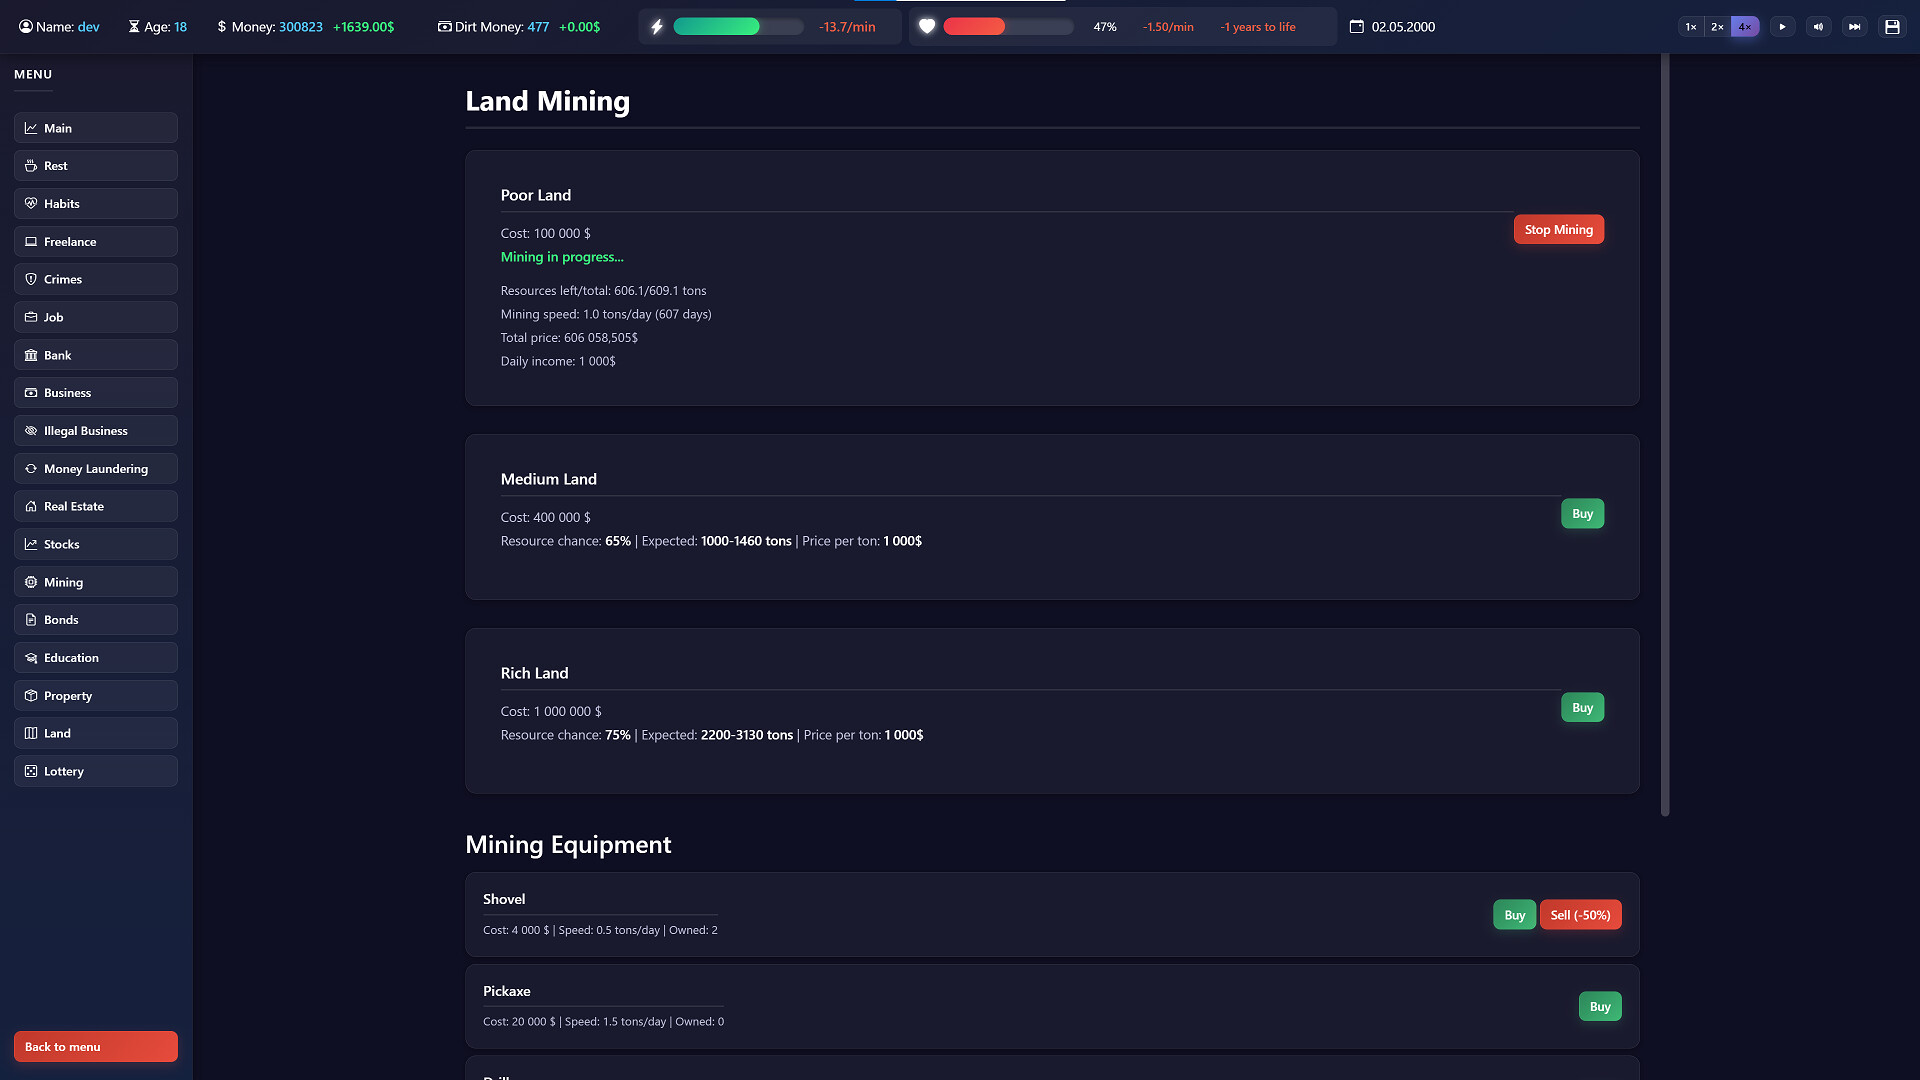Open Illegal Business from the sidebar

tap(95, 430)
